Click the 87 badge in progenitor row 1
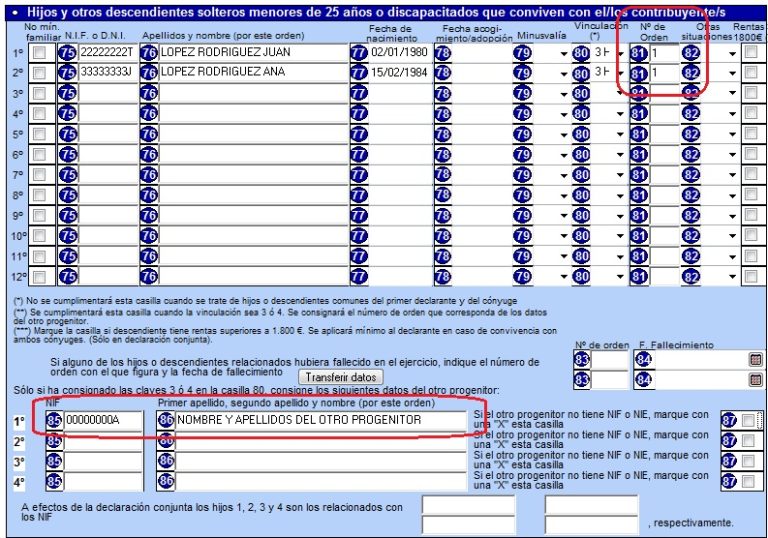The image size is (768, 538). click(x=729, y=421)
